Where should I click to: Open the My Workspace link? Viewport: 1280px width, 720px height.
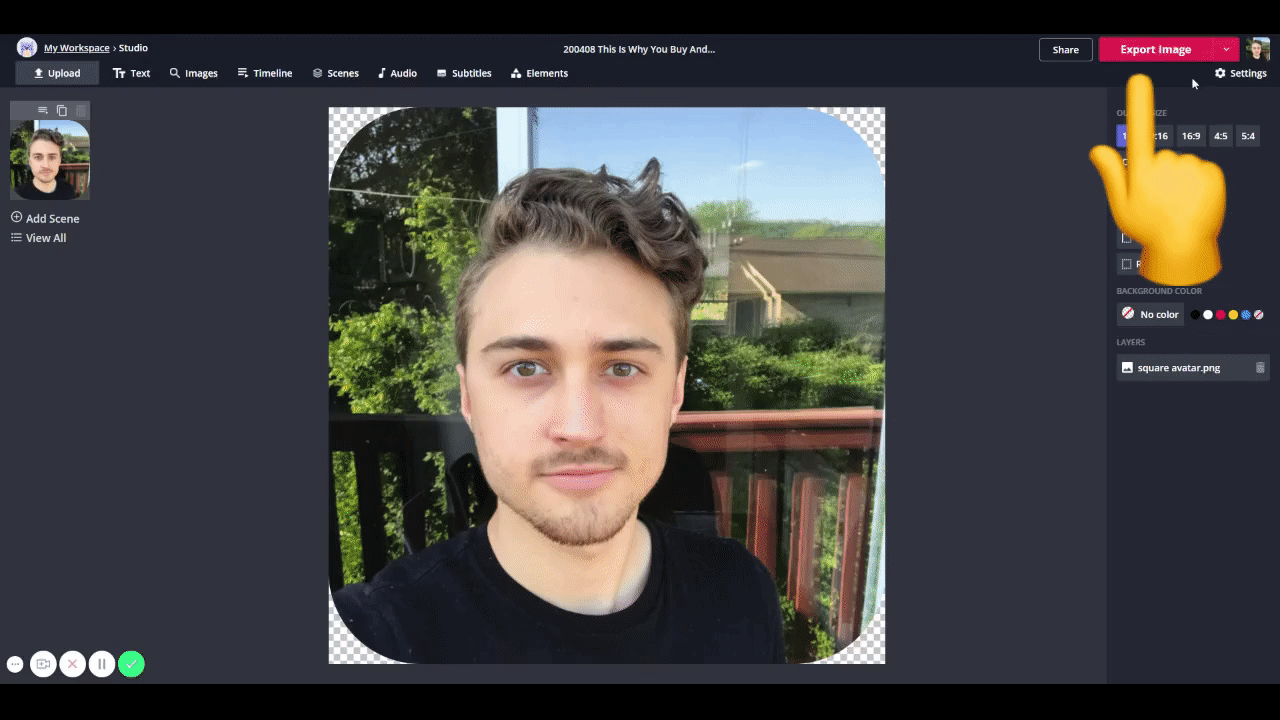(x=76, y=48)
